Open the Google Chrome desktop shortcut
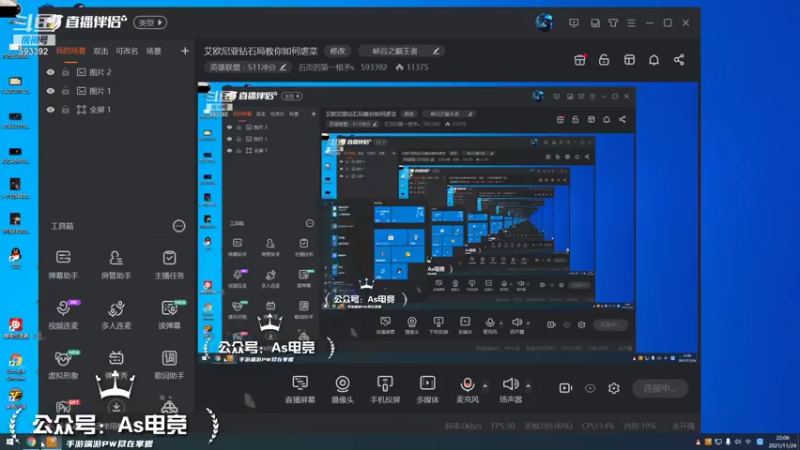The image size is (800, 450). [x=15, y=367]
